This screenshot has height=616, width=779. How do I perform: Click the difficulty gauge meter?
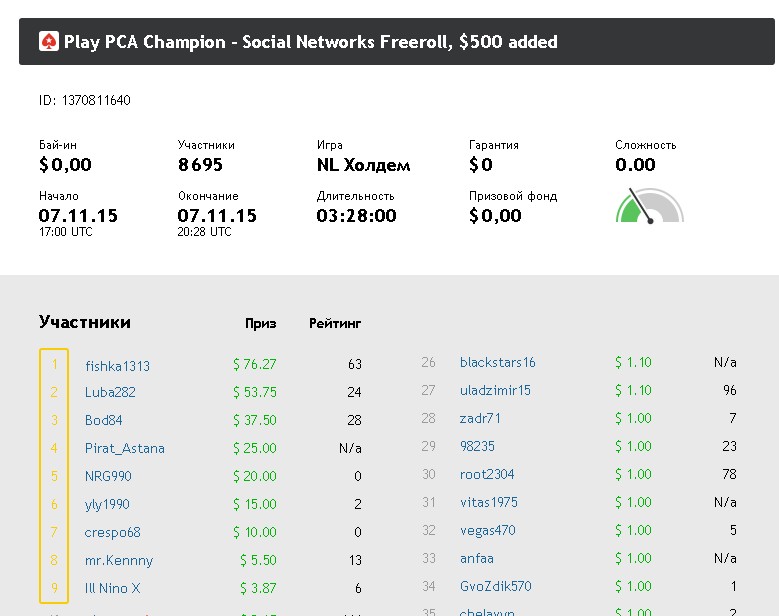650,206
